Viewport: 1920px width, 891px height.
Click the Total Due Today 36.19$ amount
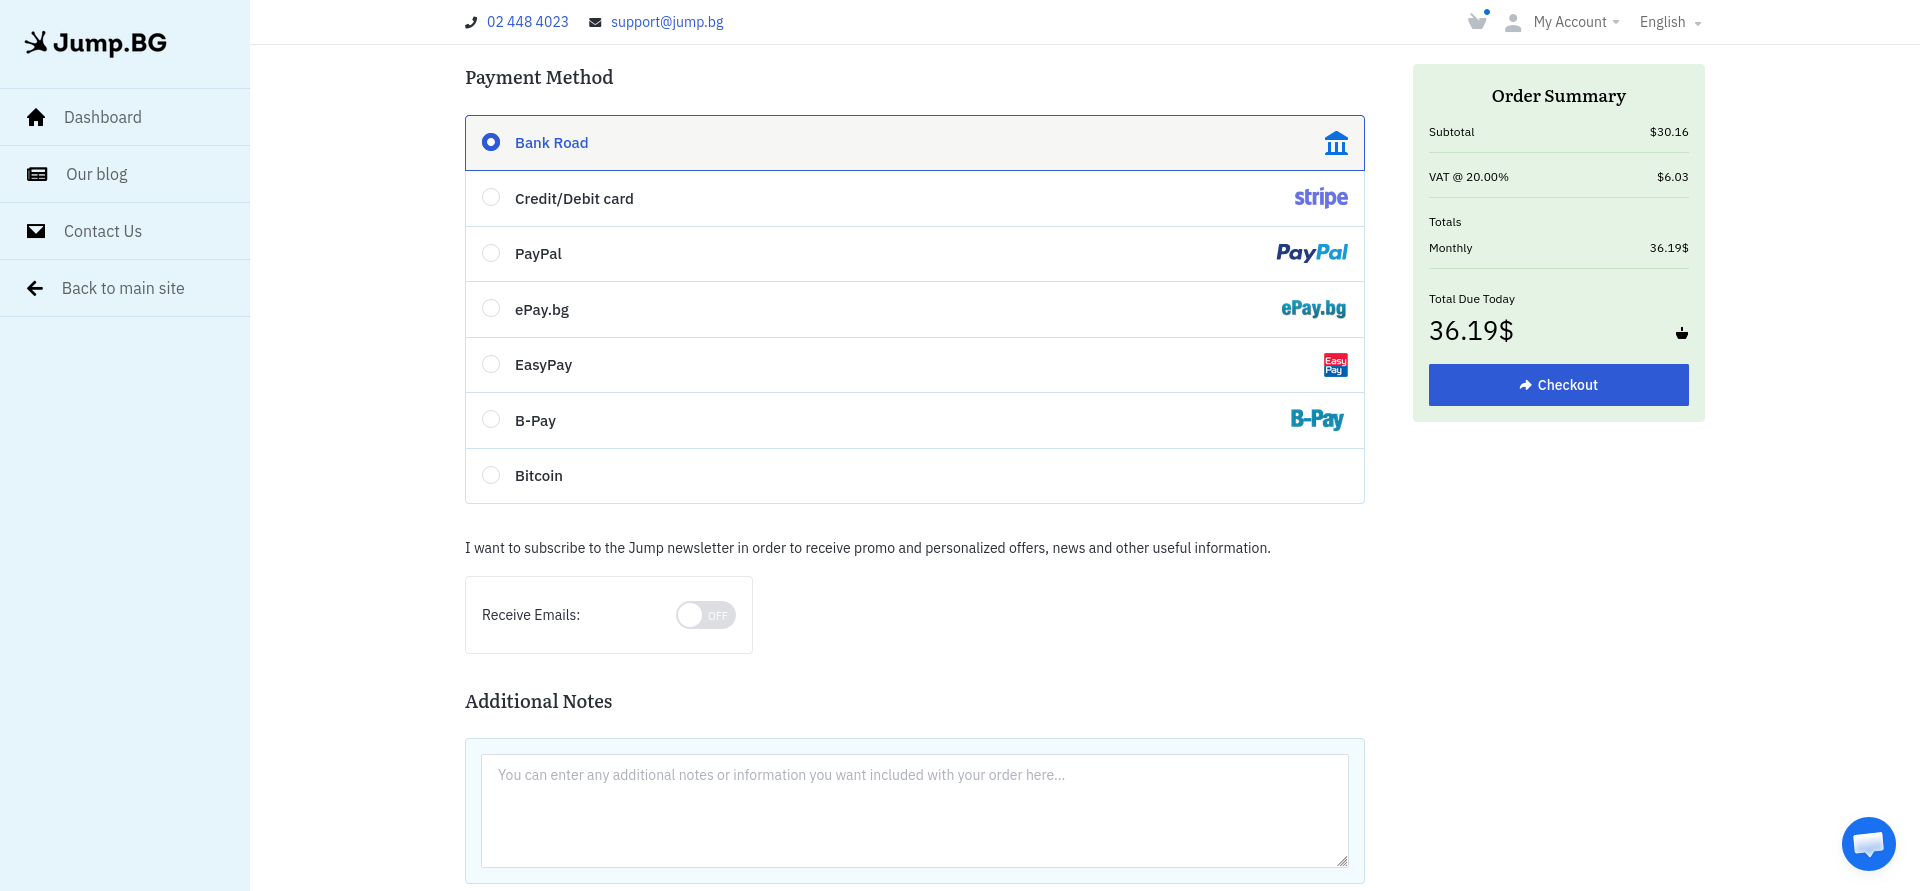1471,331
